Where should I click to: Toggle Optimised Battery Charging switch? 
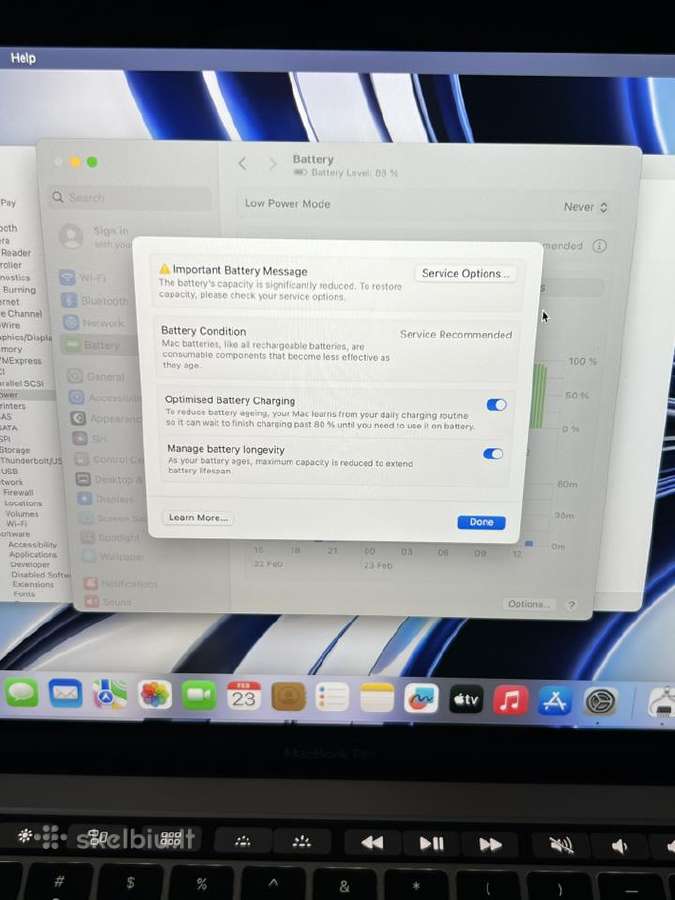pyautogui.click(x=496, y=405)
